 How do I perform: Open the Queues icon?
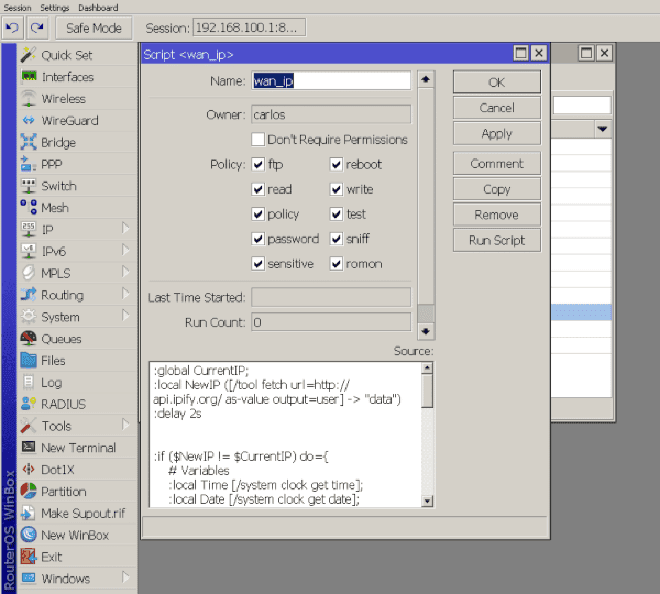point(29,338)
